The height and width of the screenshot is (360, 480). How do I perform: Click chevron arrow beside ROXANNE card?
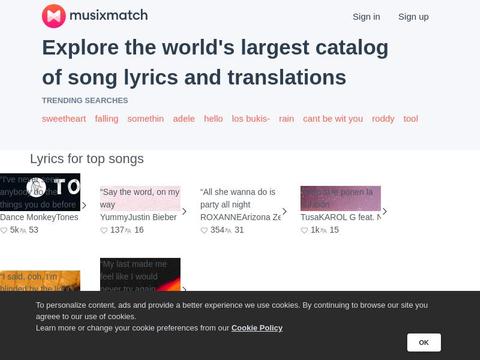coord(284,211)
